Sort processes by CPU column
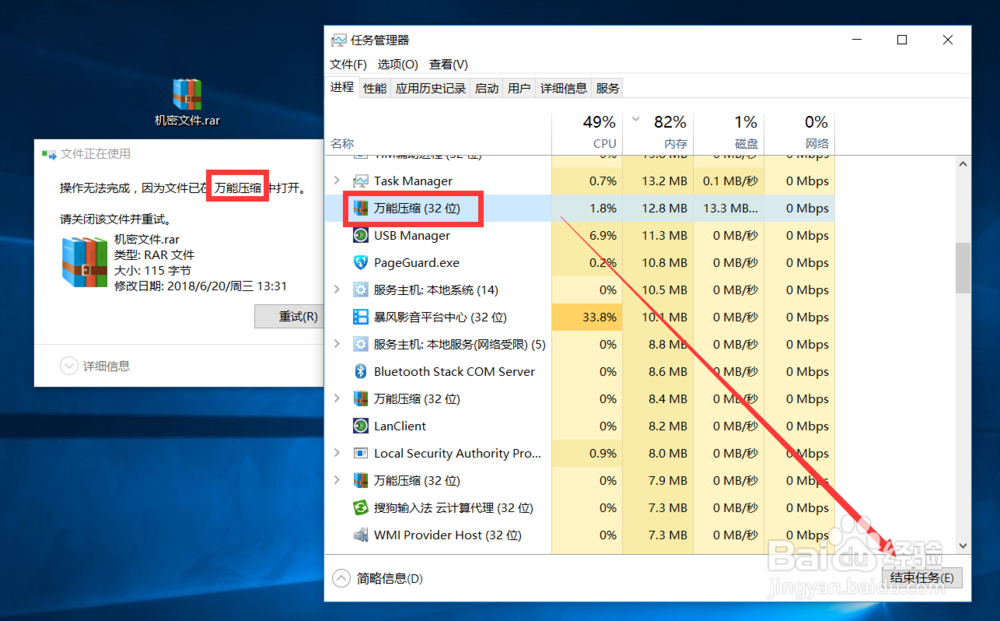The height and width of the screenshot is (621, 1000). click(x=587, y=133)
